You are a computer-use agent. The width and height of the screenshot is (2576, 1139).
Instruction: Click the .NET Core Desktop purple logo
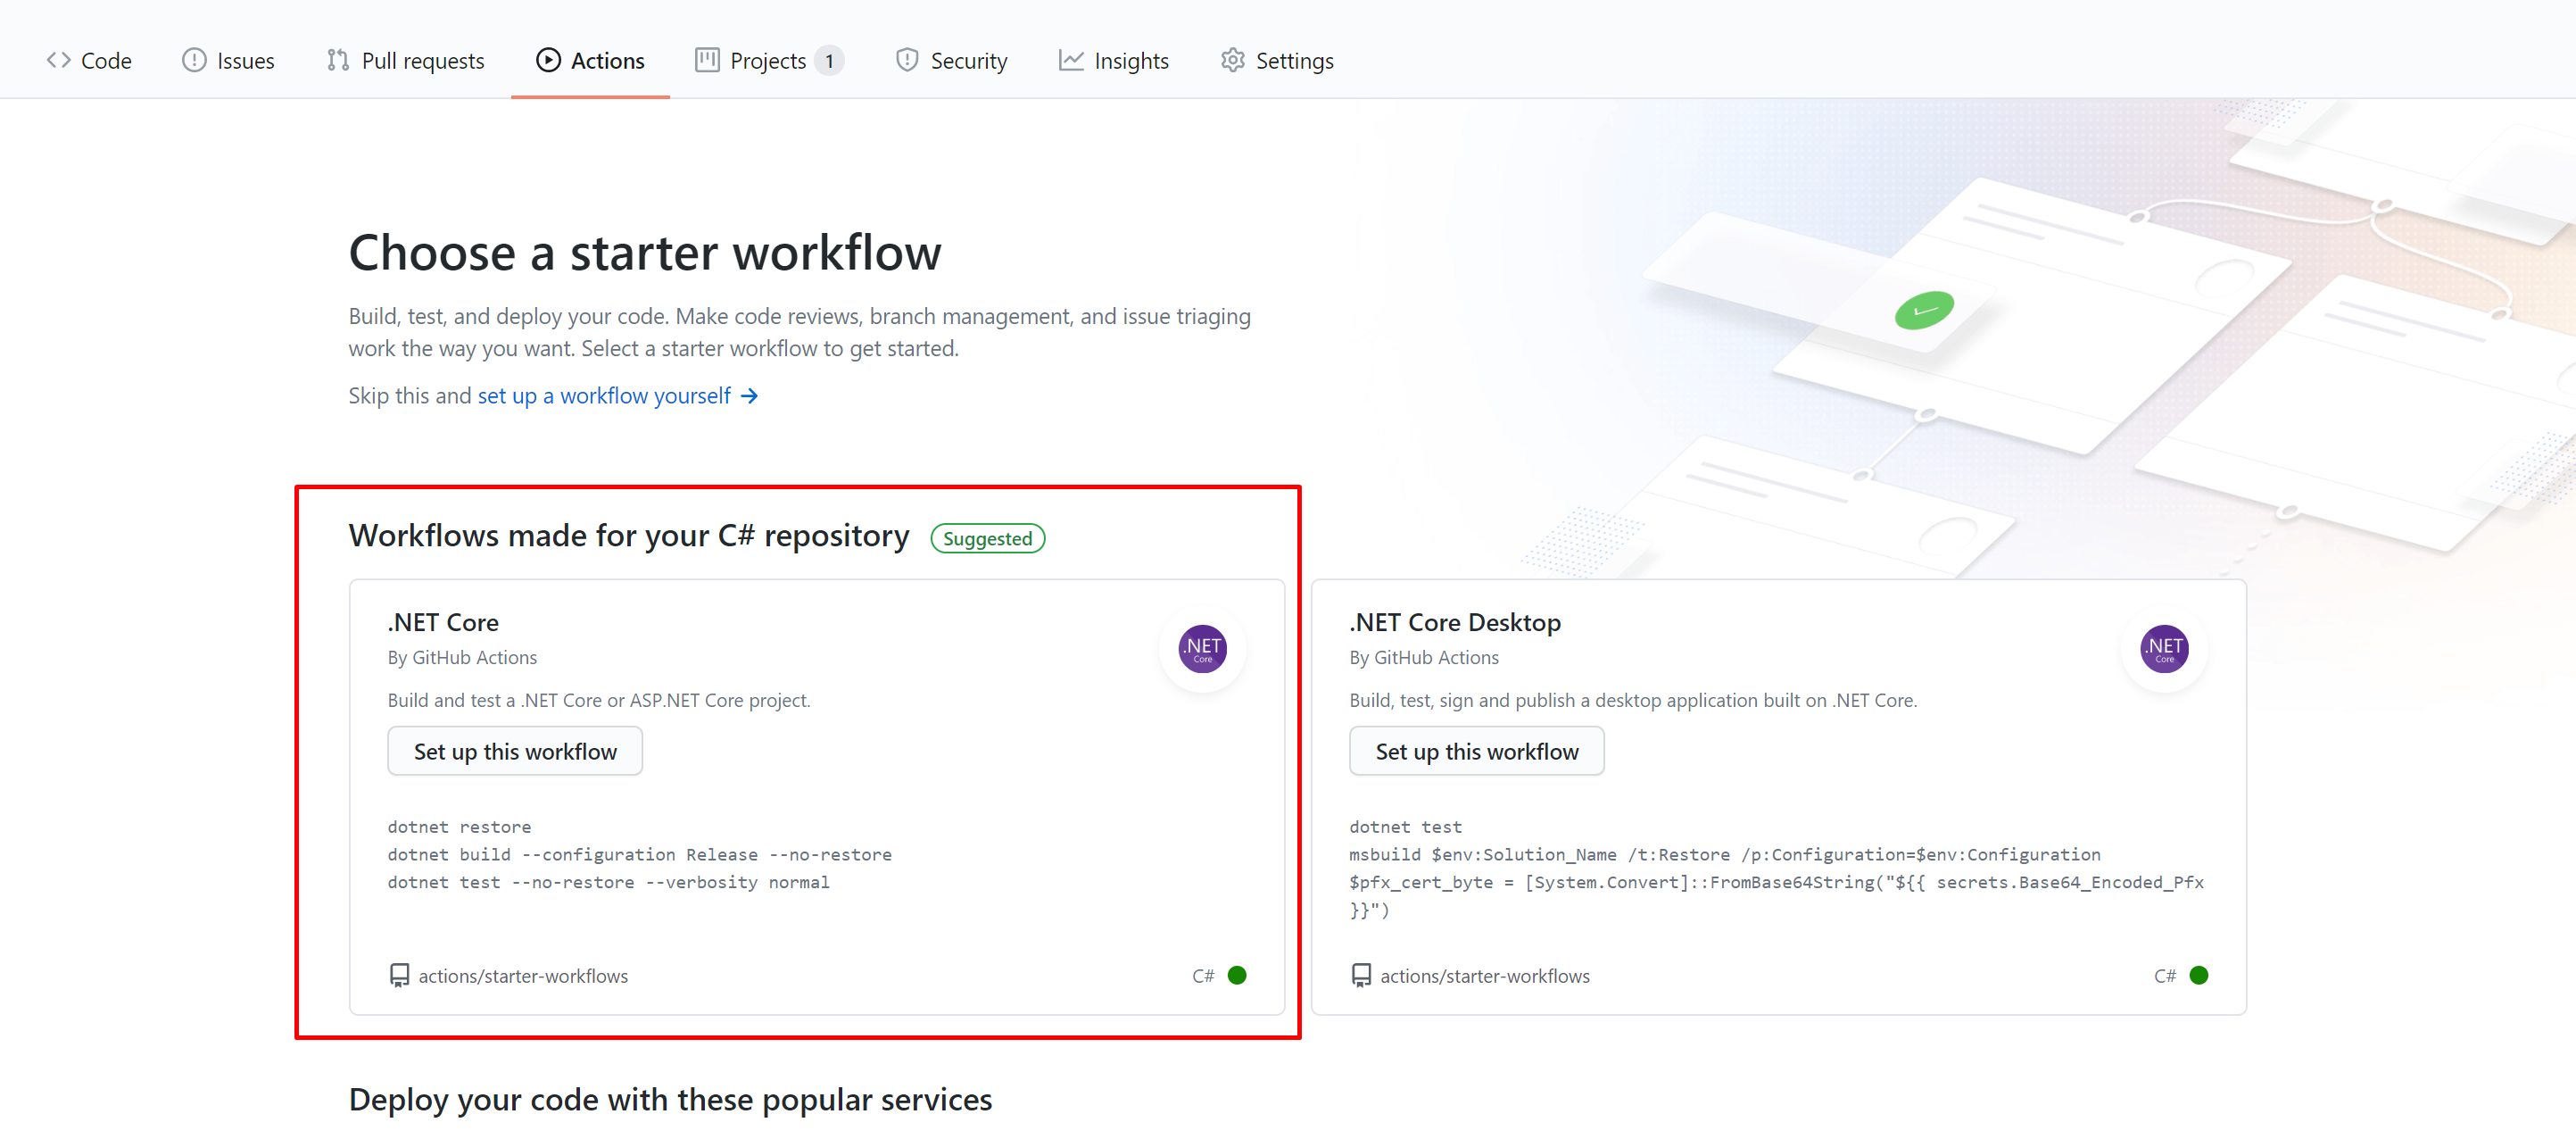(x=2163, y=649)
